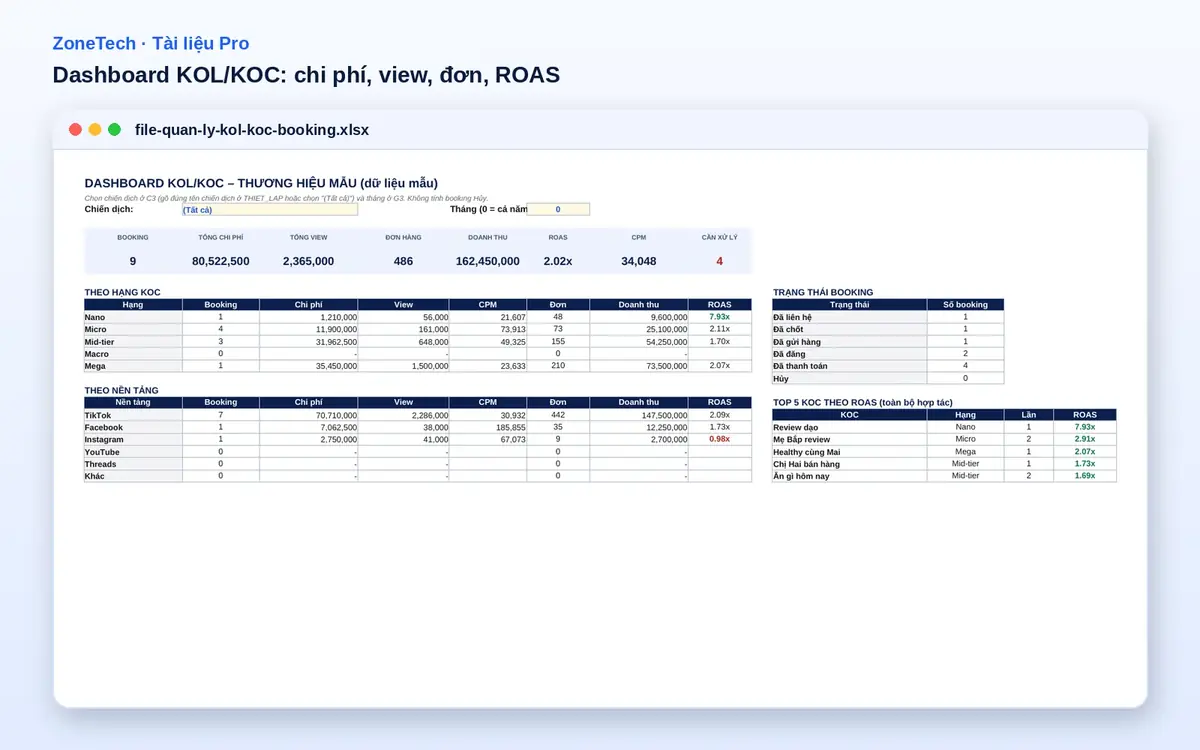The height and width of the screenshot is (750, 1200).
Task: Select the total view value 2,365,000
Action: pyautogui.click(x=308, y=261)
